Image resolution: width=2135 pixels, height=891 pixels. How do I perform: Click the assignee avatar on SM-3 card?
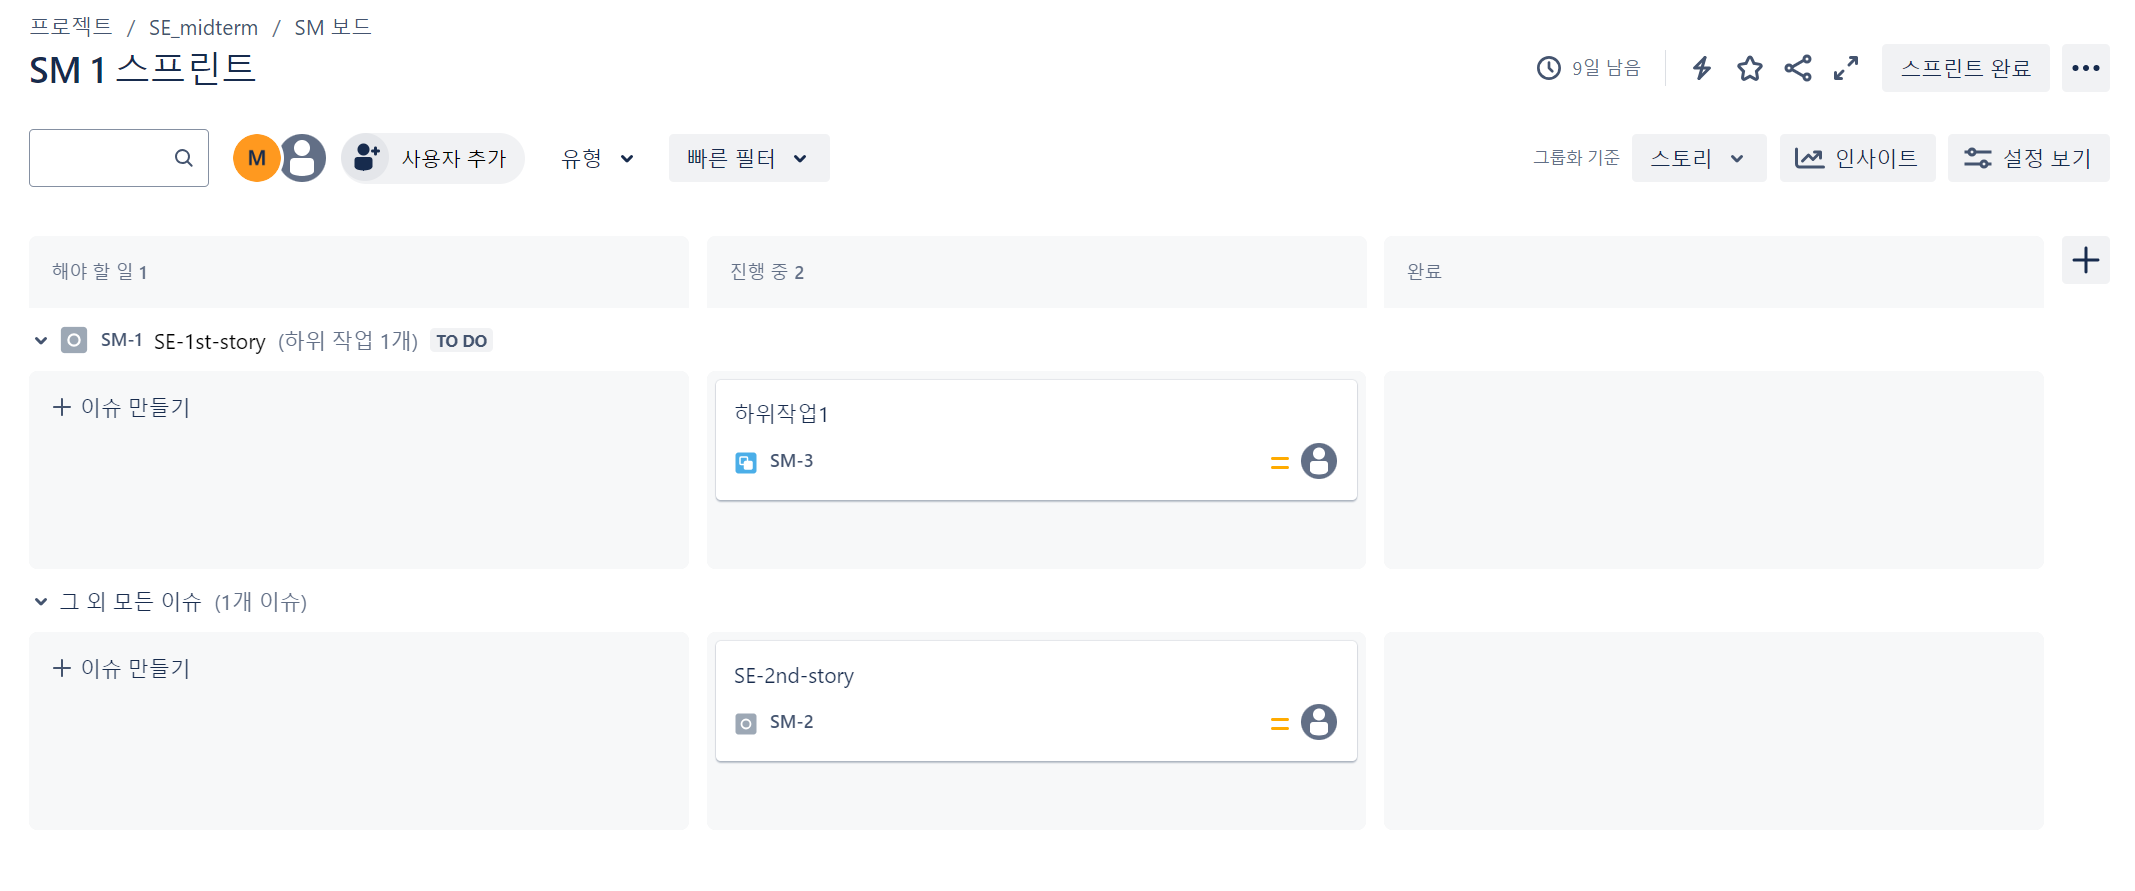coord(1318,461)
